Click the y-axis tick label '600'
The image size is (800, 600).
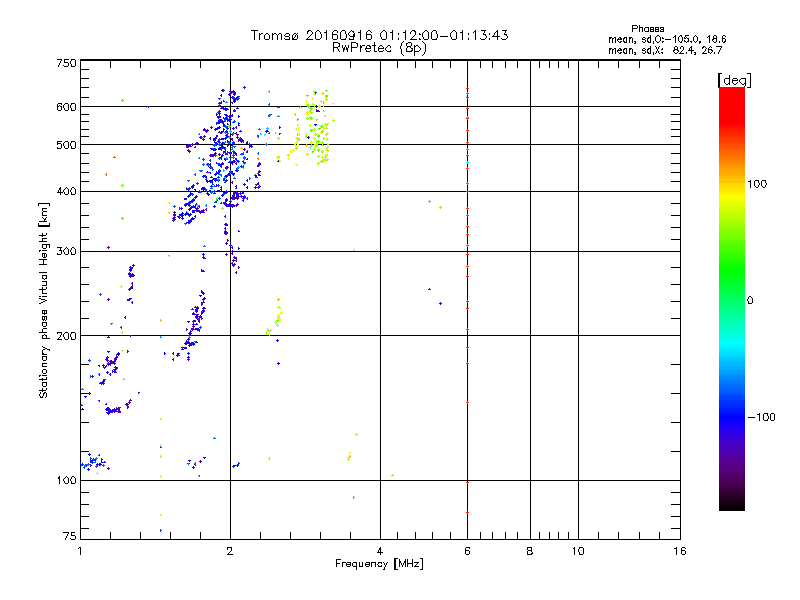(66, 107)
